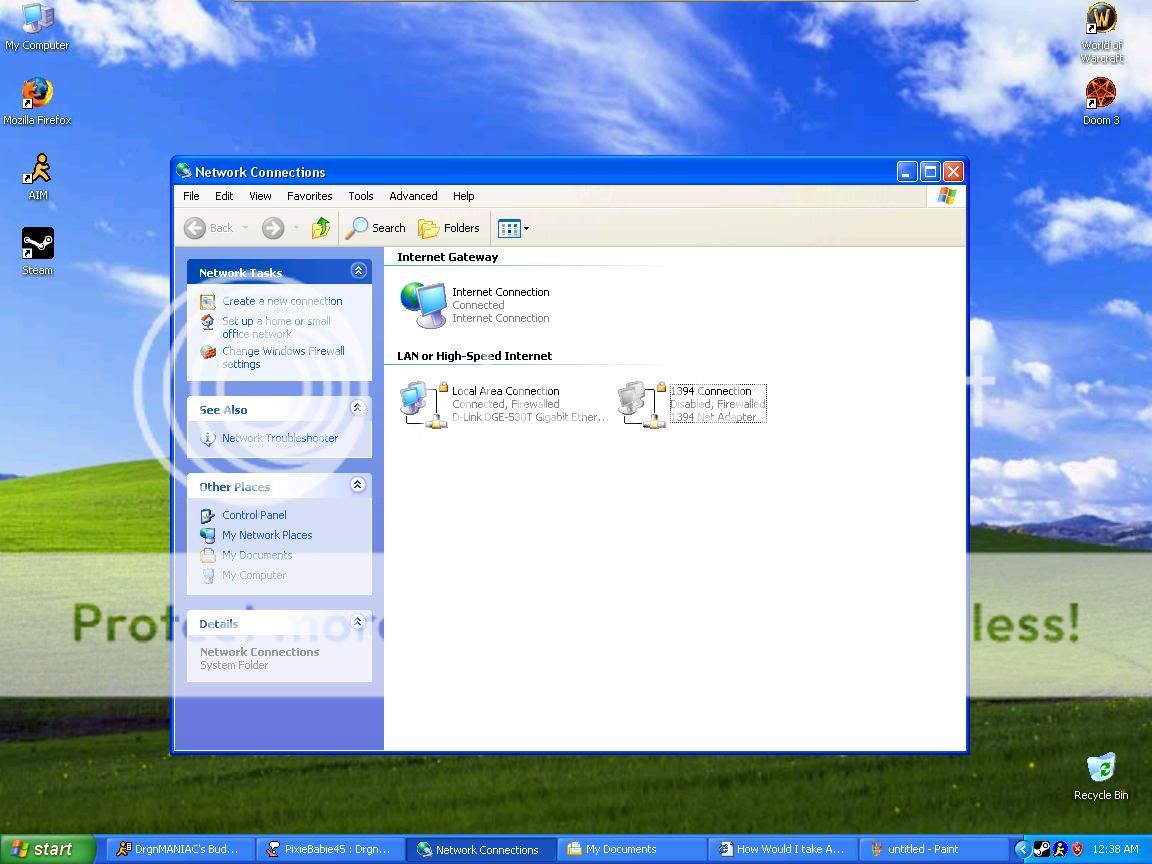
Task: Switch to How Would I take A... taskbar button
Action: point(782,849)
